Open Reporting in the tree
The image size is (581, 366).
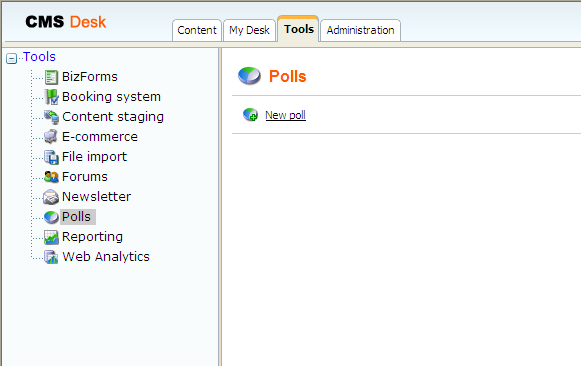[x=92, y=237]
